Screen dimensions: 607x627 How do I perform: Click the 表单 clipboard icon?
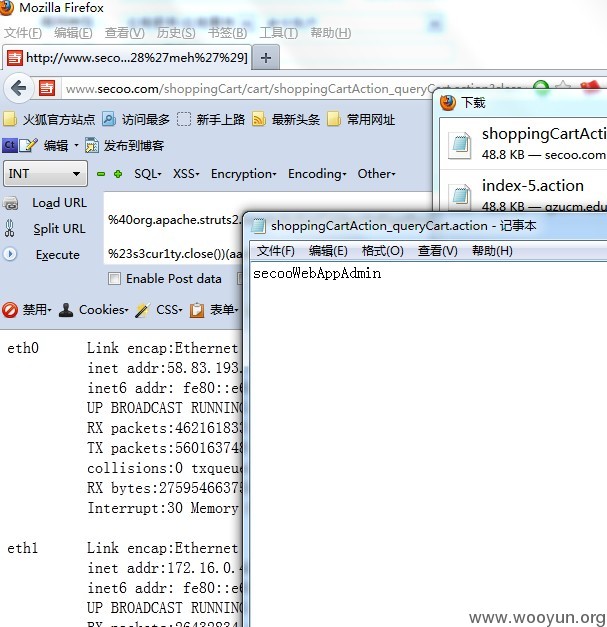(x=197, y=310)
